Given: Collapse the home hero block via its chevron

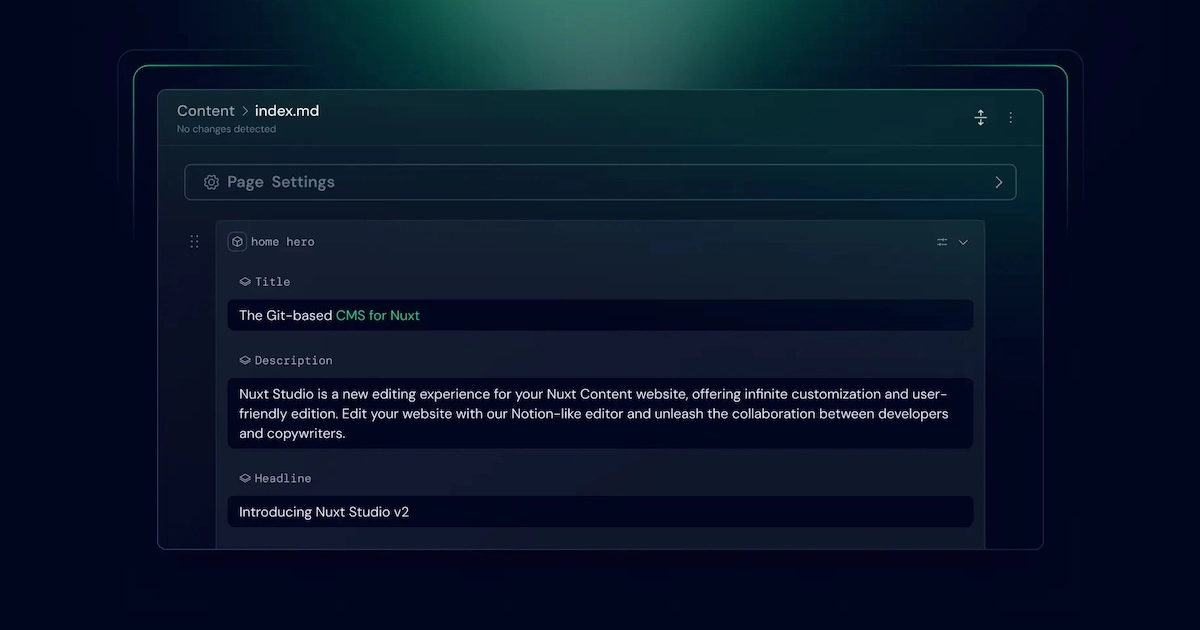Looking at the screenshot, I should click(x=963, y=241).
